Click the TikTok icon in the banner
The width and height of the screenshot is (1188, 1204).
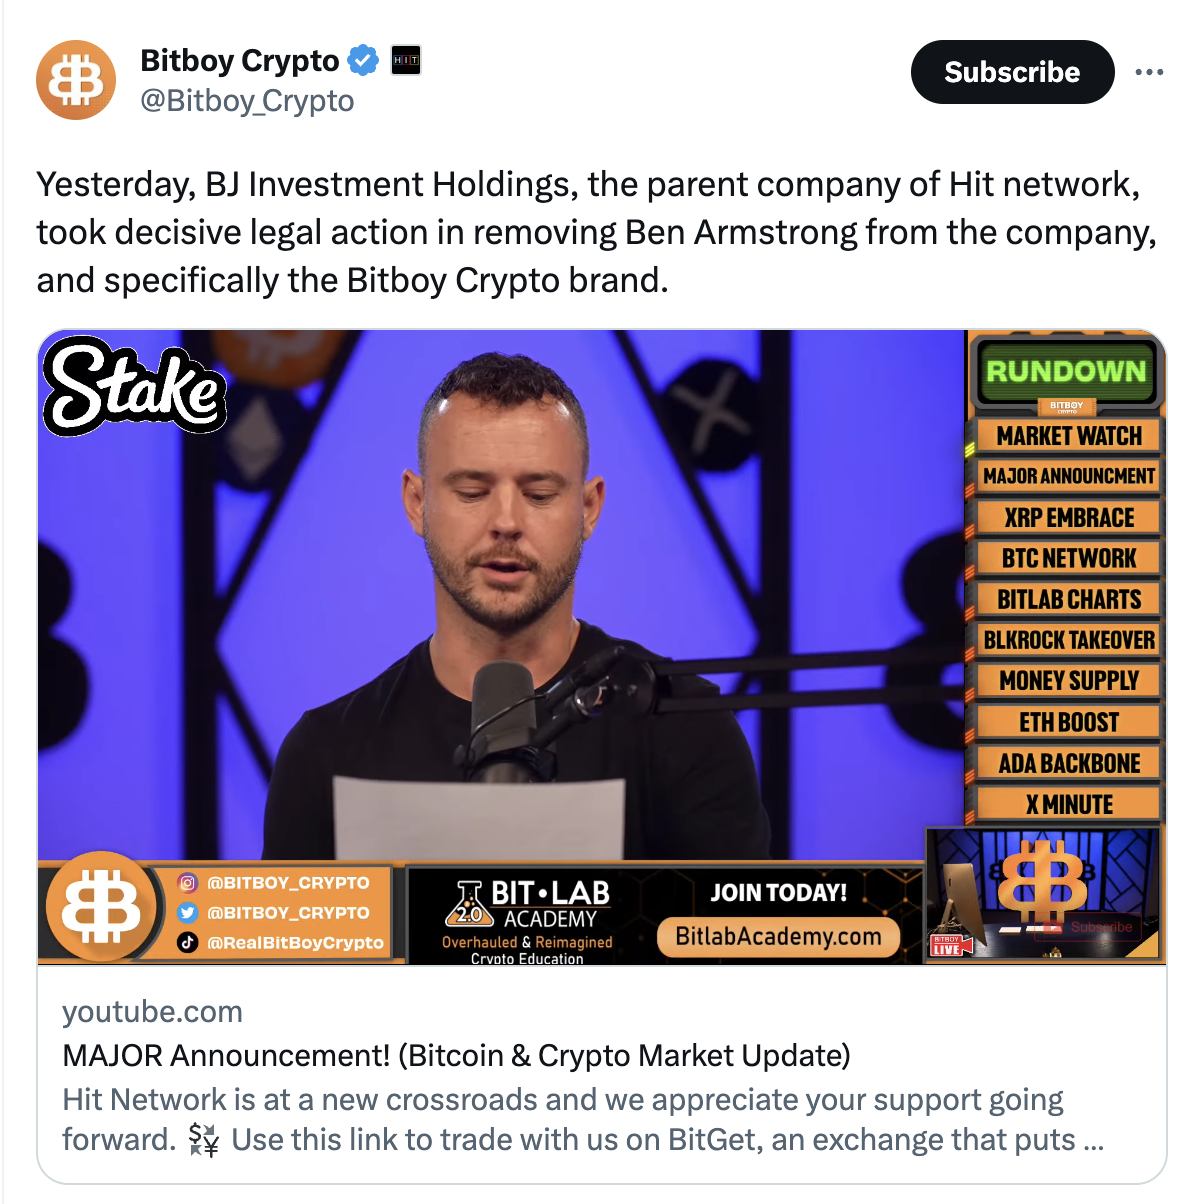(187, 942)
